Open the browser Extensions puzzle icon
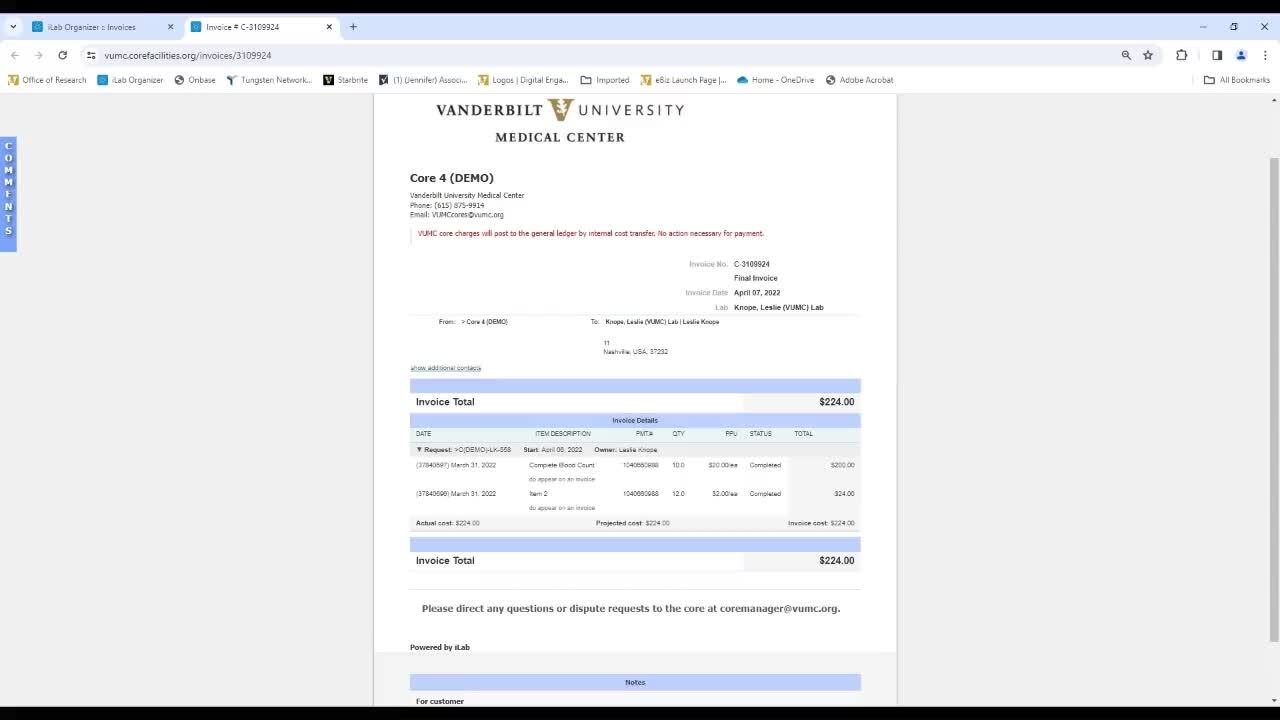Viewport: 1280px width, 720px height. coord(1181,55)
